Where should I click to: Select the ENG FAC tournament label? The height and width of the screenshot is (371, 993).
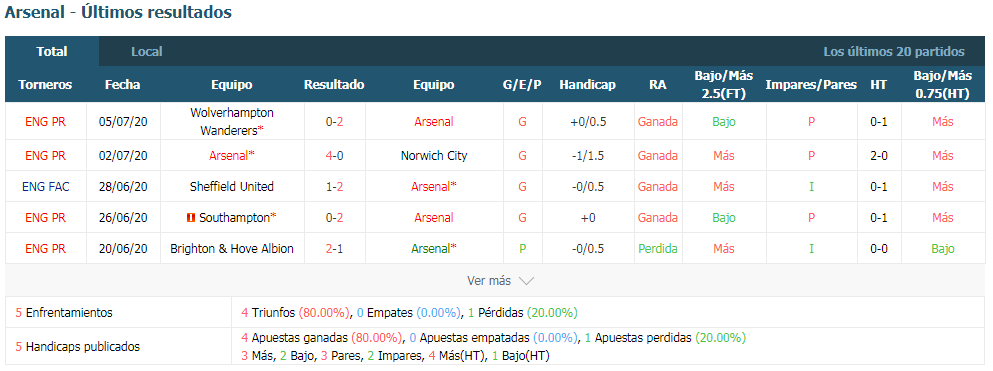click(x=46, y=187)
